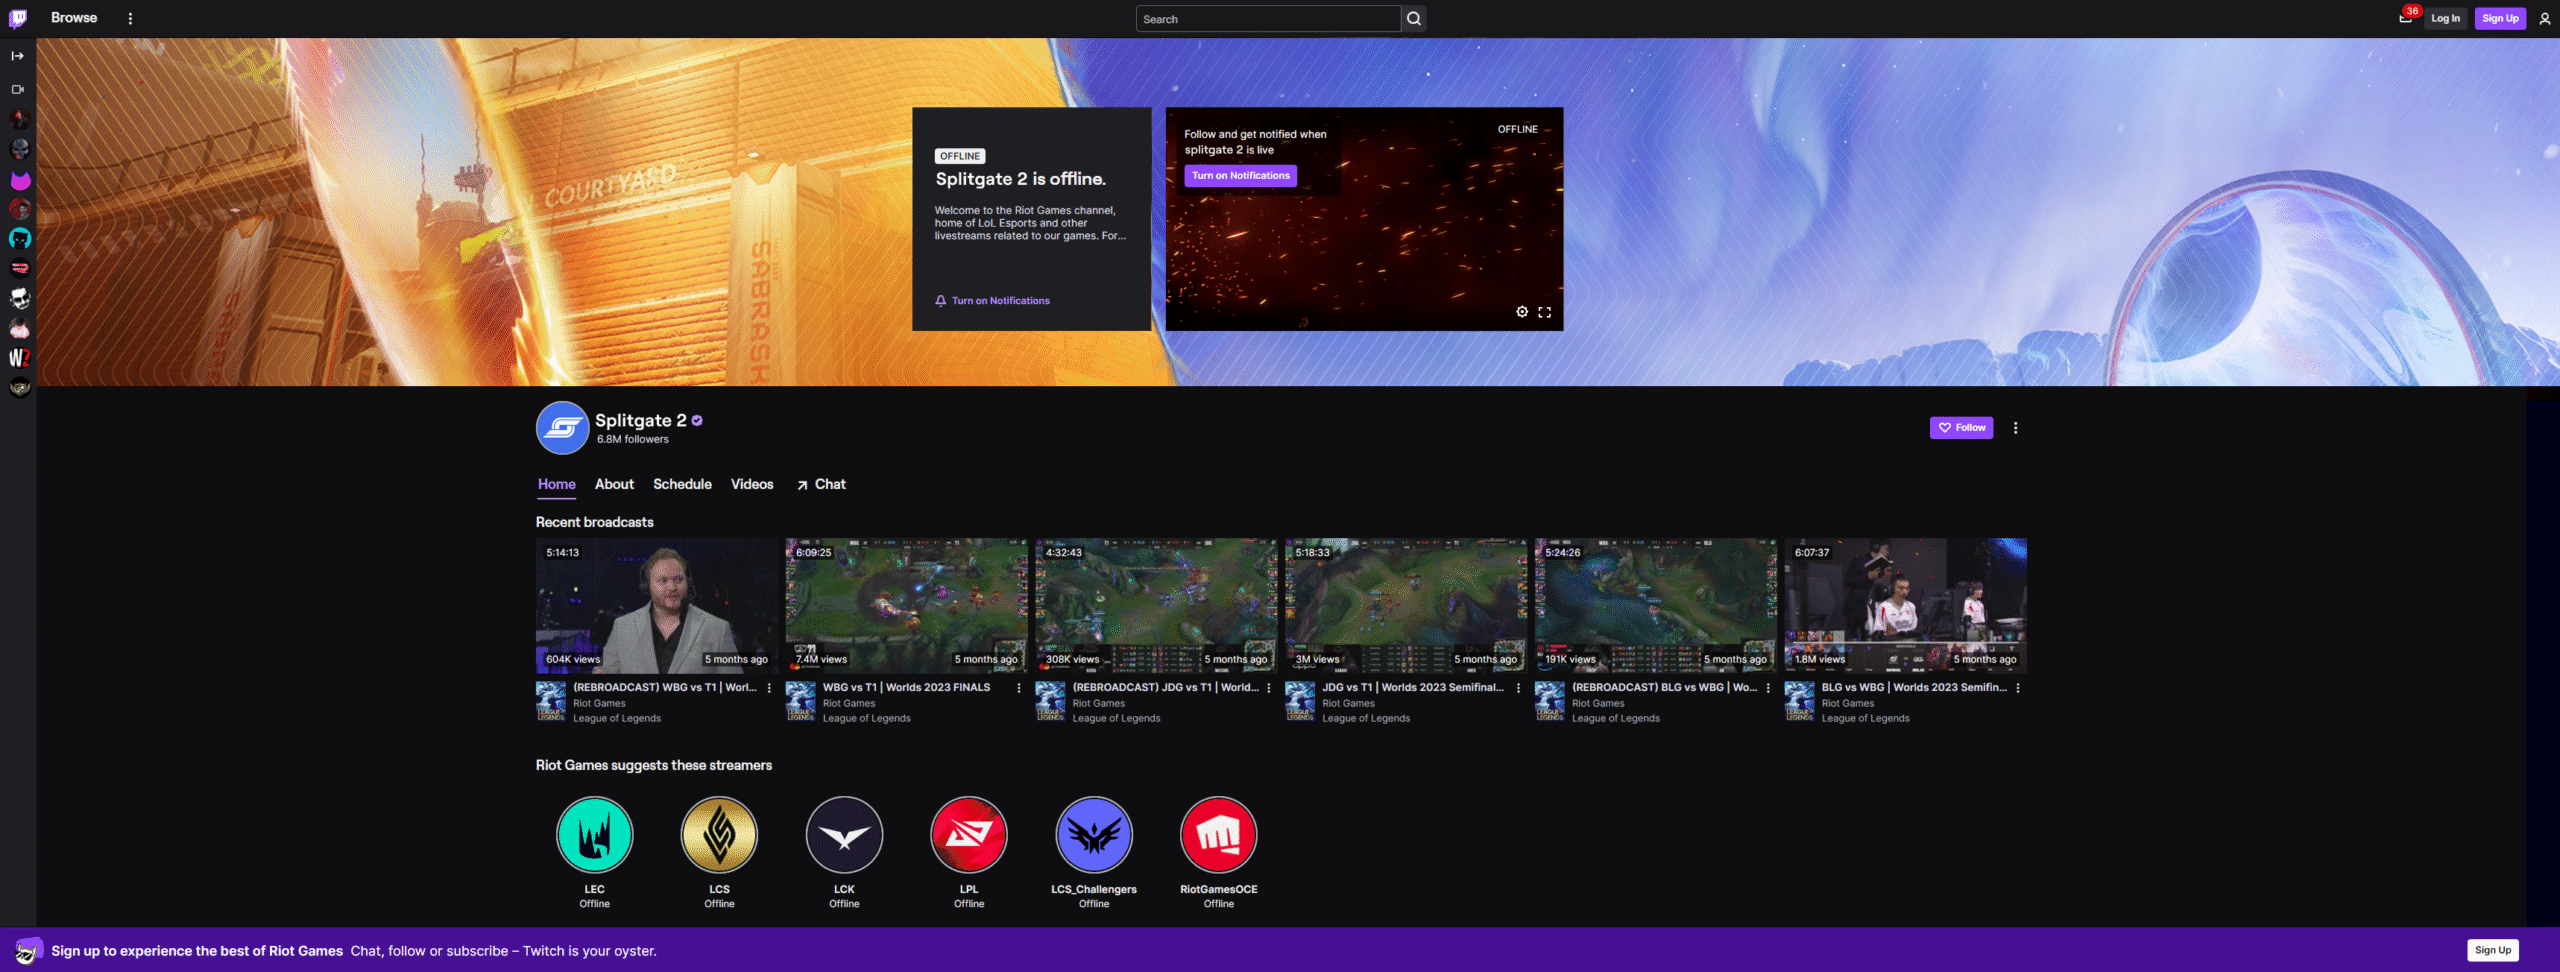Open channel options menu beside Follow
This screenshot has width=2560, height=972.
tap(2015, 427)
